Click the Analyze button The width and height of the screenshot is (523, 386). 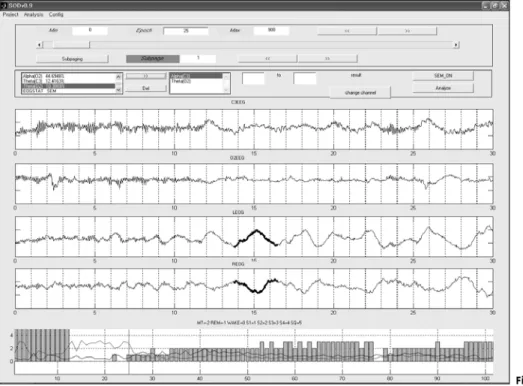[x=443, y=88]
